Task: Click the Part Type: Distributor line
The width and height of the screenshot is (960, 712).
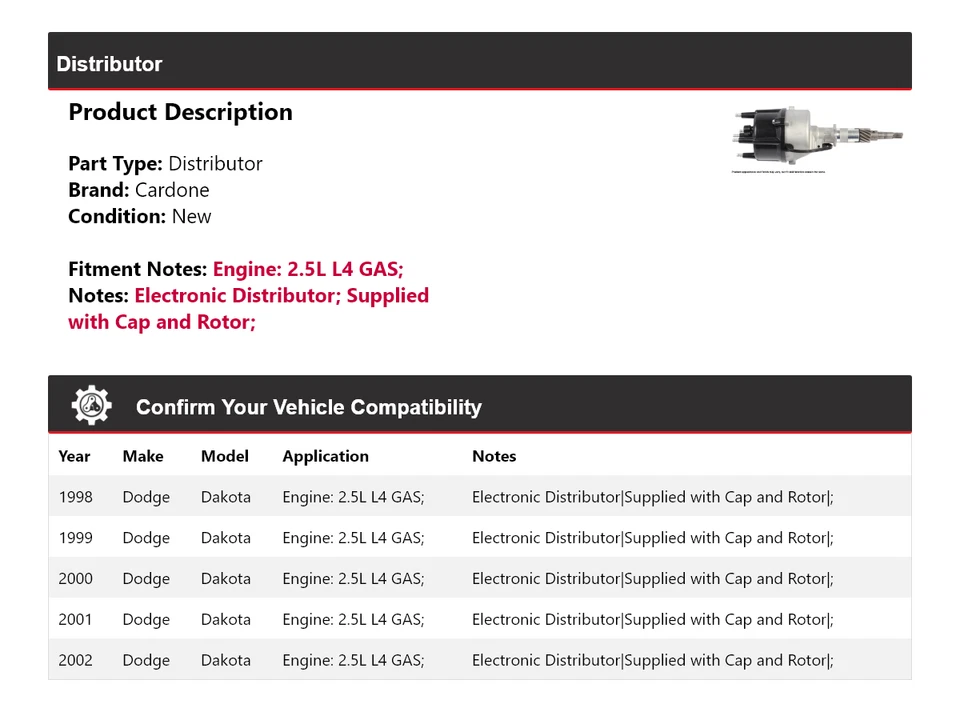Action: 165,163
